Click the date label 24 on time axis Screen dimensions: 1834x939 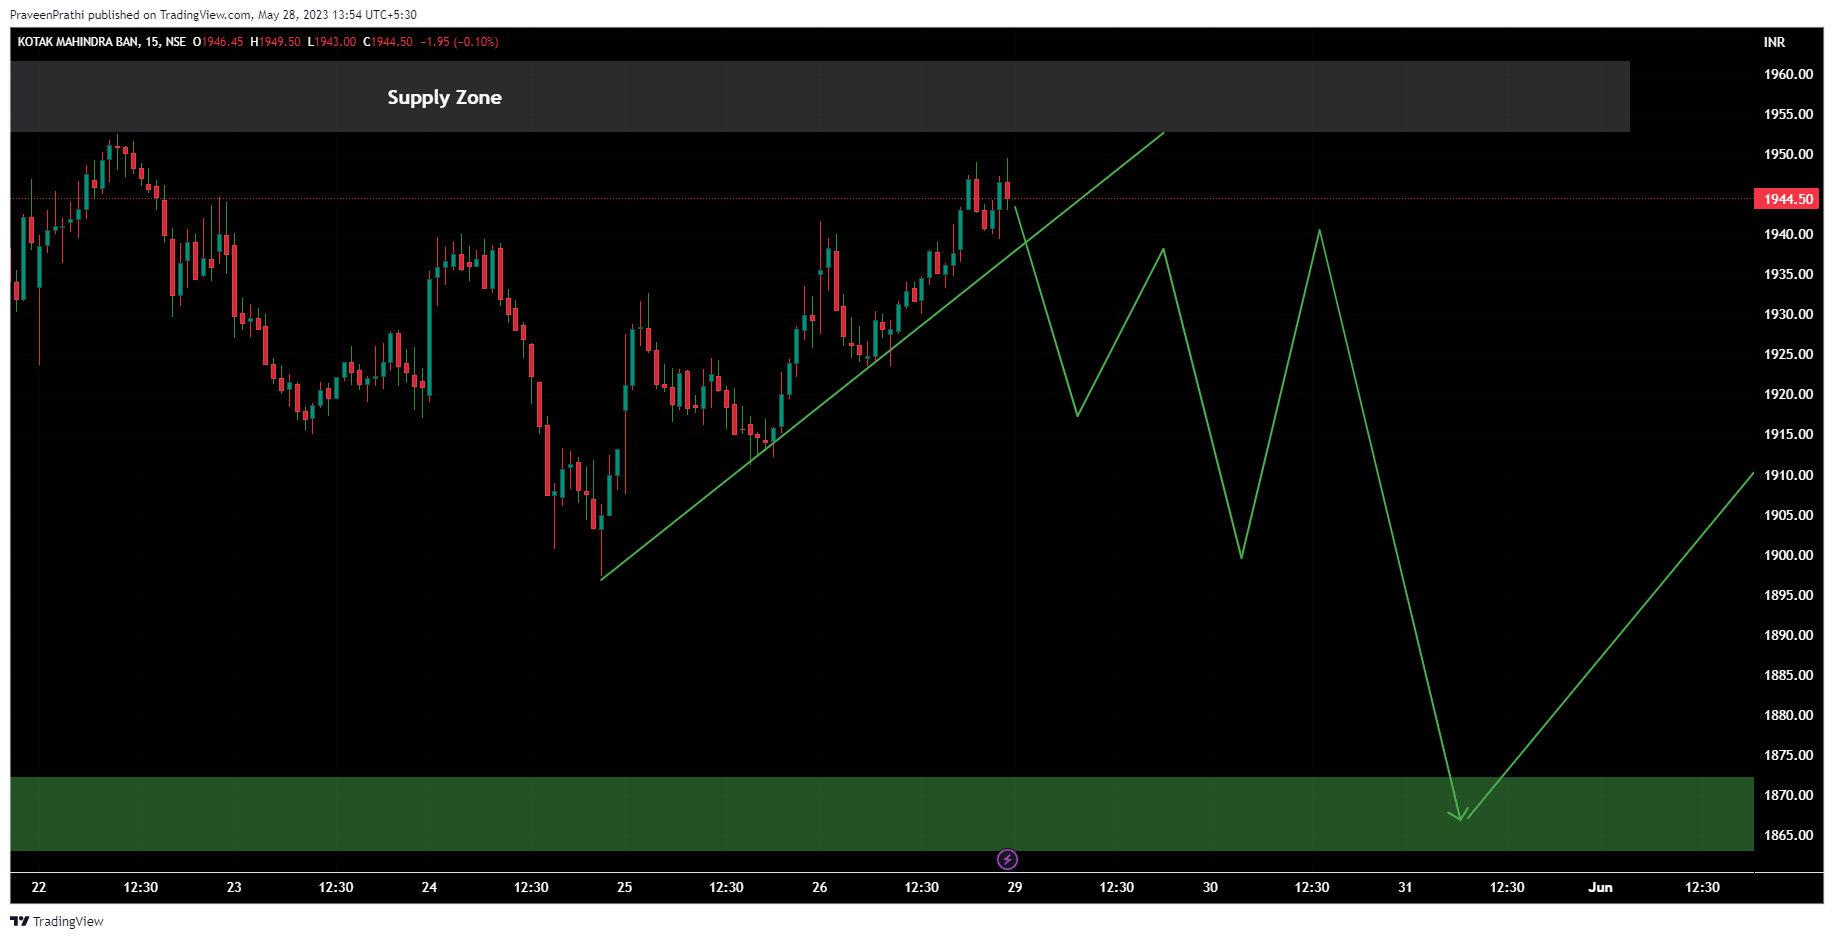pyautogui.click(x=429, y=887)
